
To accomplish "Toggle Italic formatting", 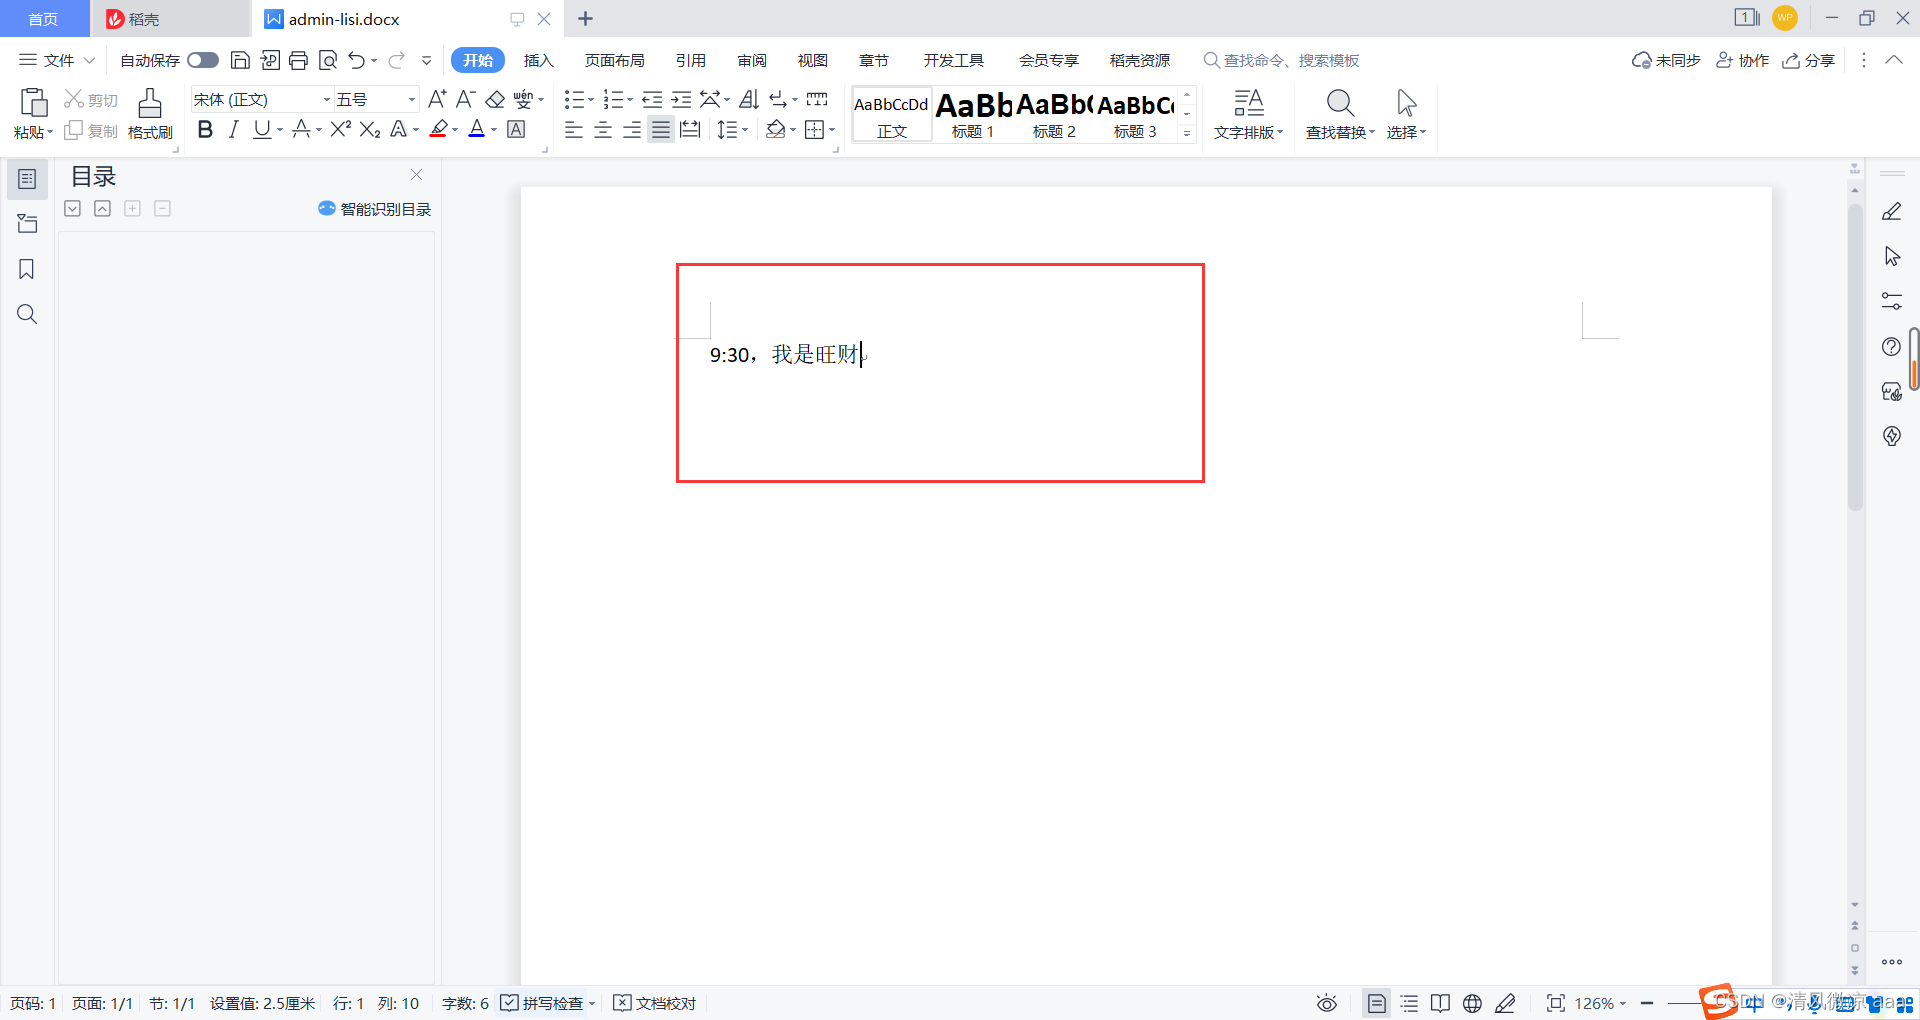I will coord(233,129).
